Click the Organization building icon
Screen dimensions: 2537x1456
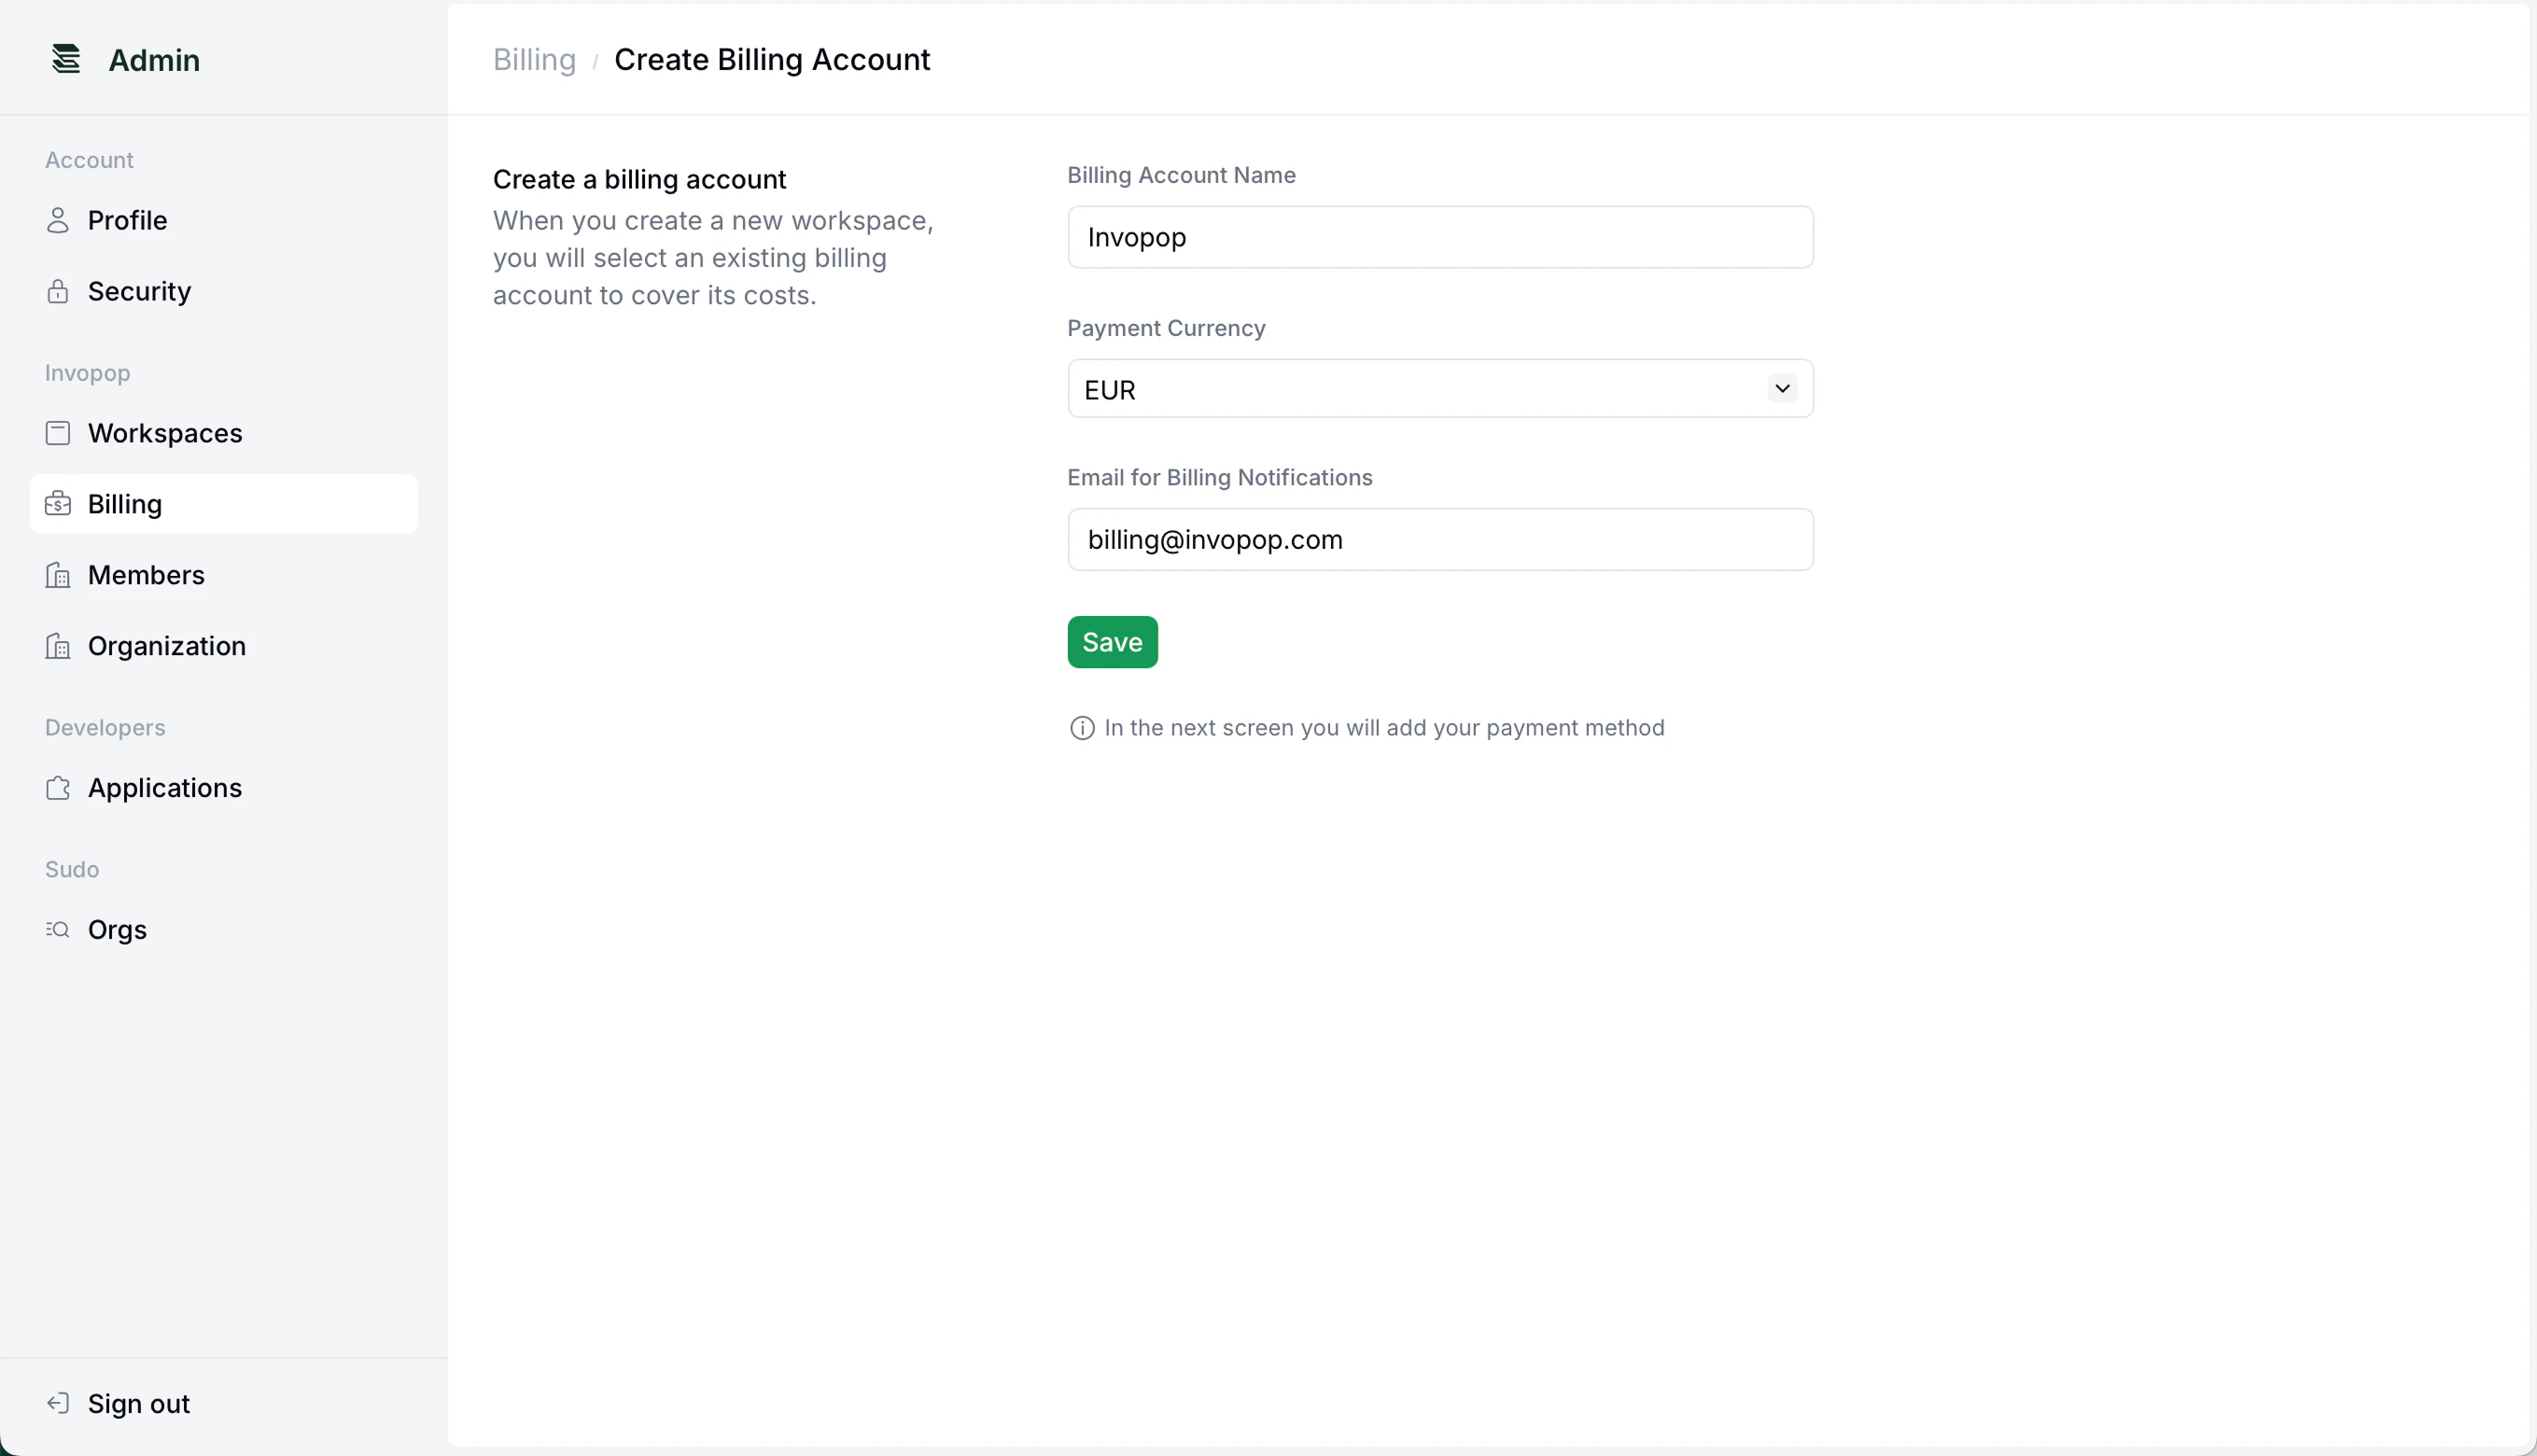pyautogui.click(x=58, y=646)
